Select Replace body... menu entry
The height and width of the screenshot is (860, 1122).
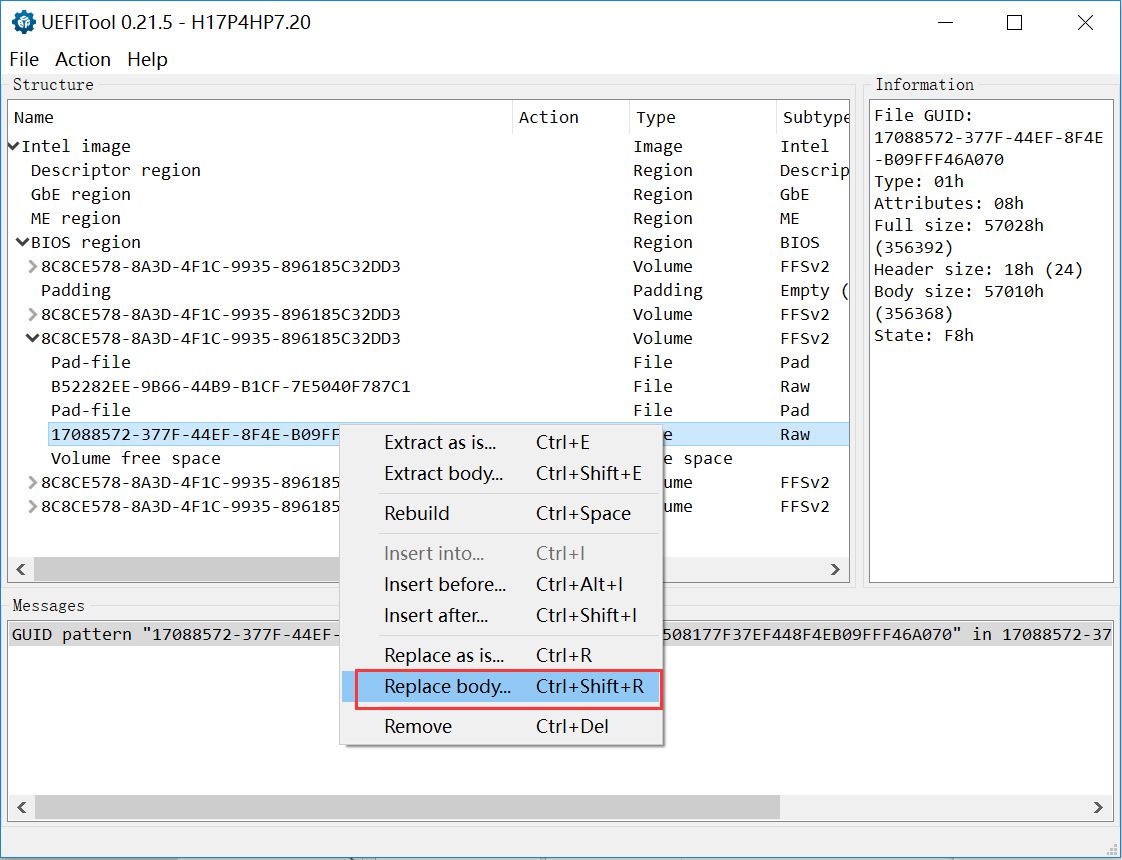502,687
